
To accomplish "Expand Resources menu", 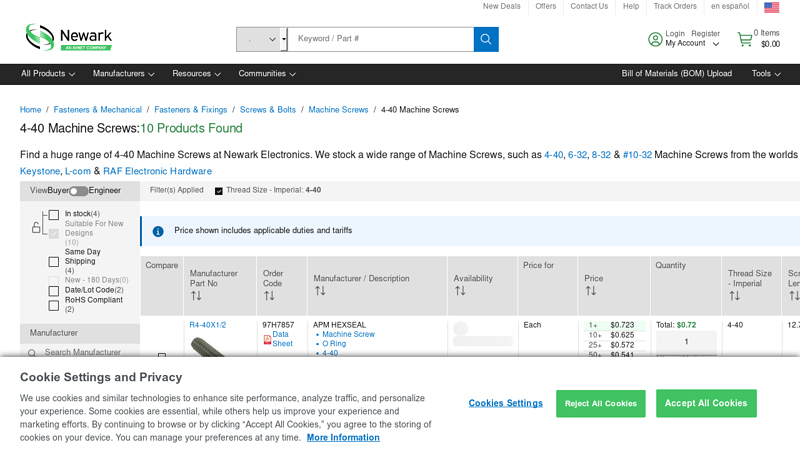I will [196, 73].
